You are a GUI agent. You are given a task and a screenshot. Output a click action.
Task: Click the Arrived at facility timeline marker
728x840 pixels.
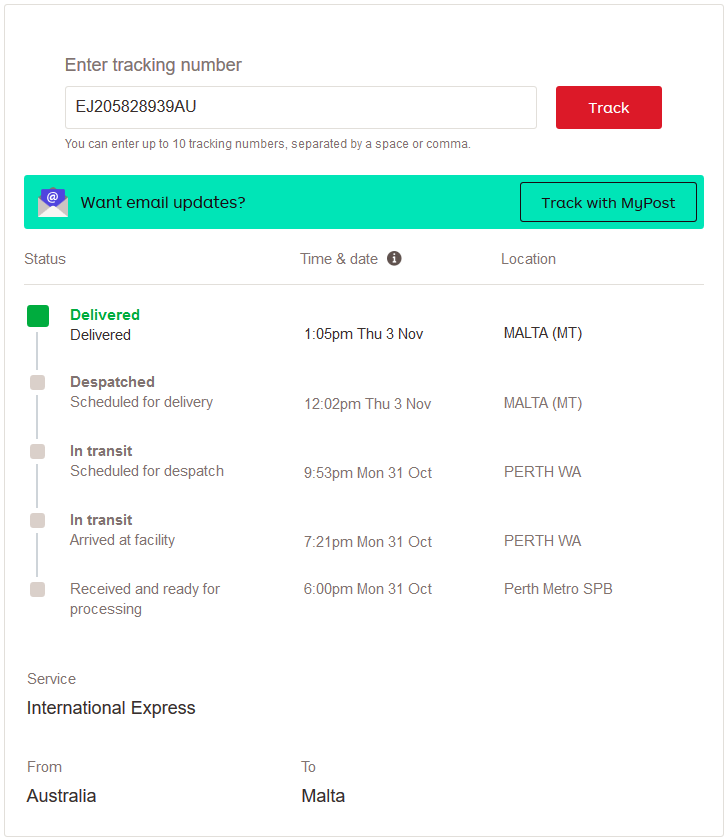point(37,520)
